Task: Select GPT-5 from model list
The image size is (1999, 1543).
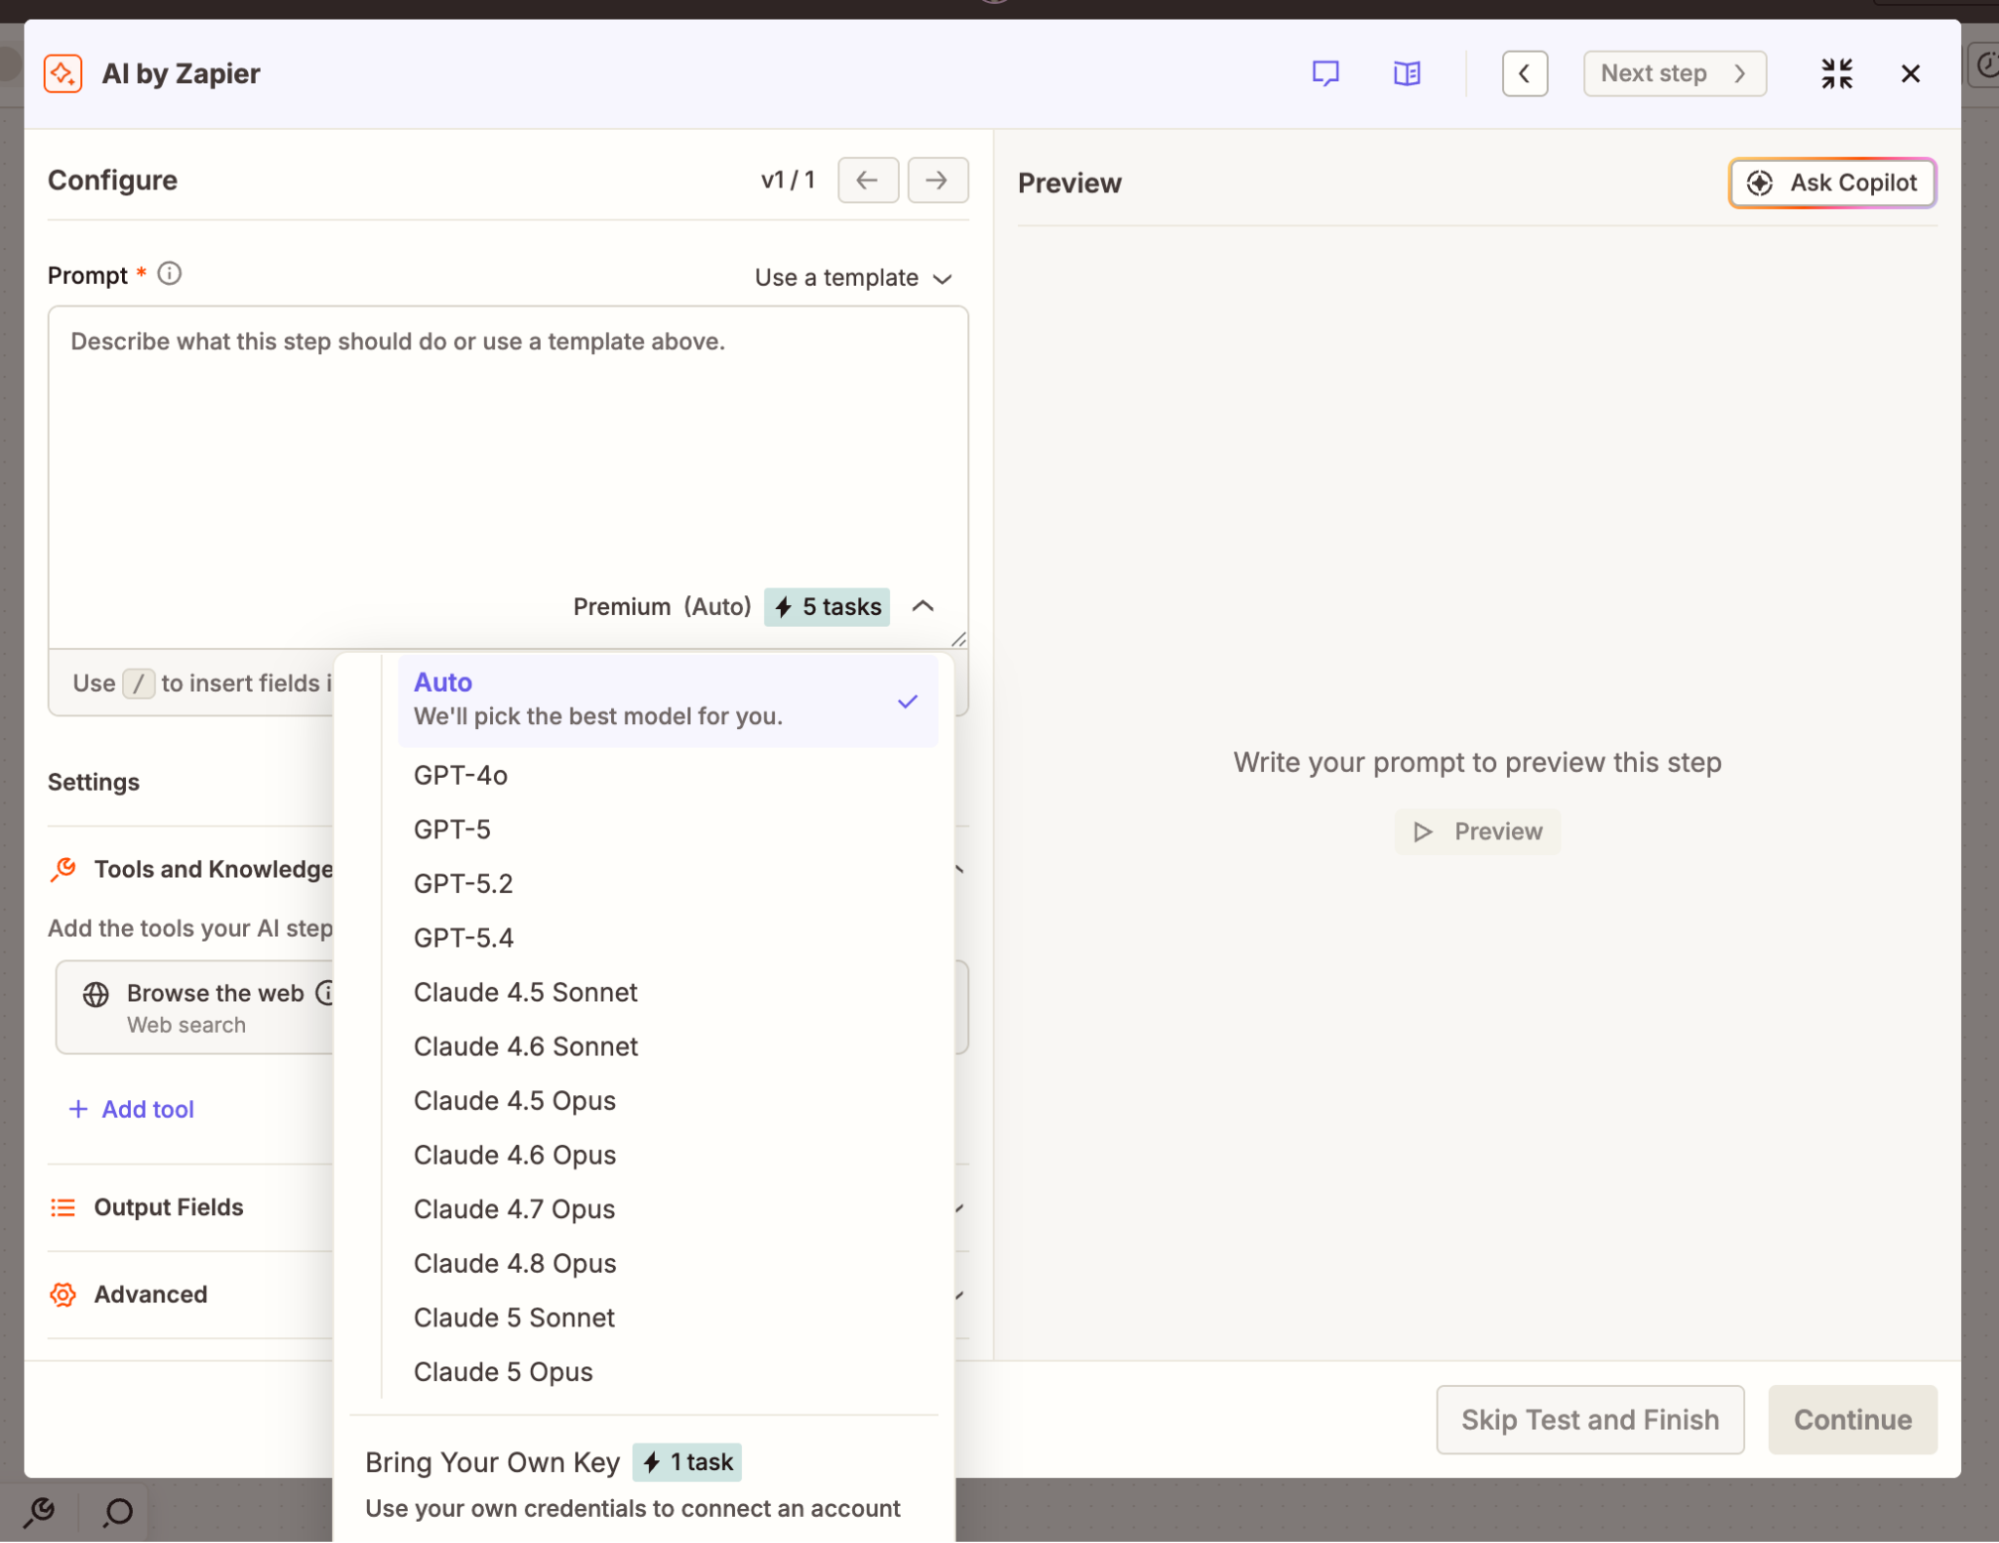Action: 667,830
